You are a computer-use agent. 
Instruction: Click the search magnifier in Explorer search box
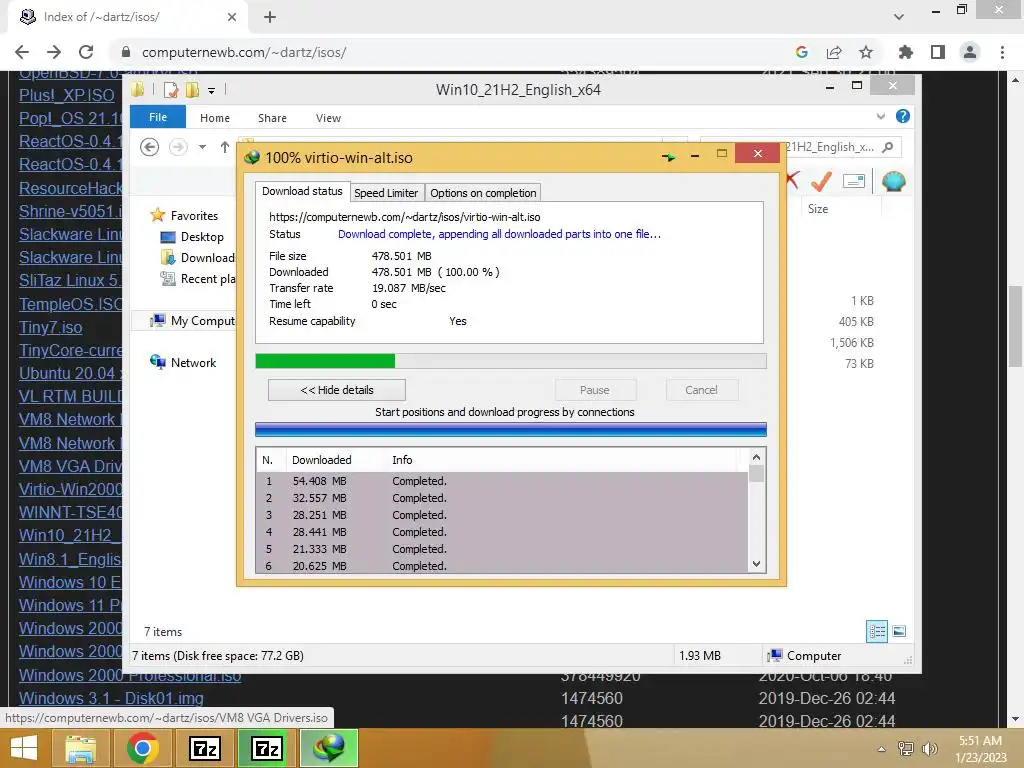[x=887, y=147]
